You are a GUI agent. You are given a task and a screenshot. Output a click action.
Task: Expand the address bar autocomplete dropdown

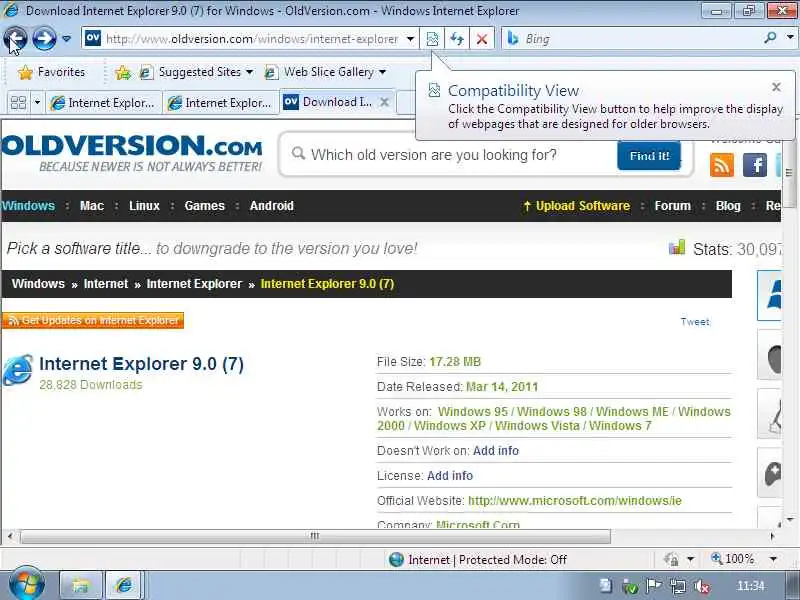point(410,39)
